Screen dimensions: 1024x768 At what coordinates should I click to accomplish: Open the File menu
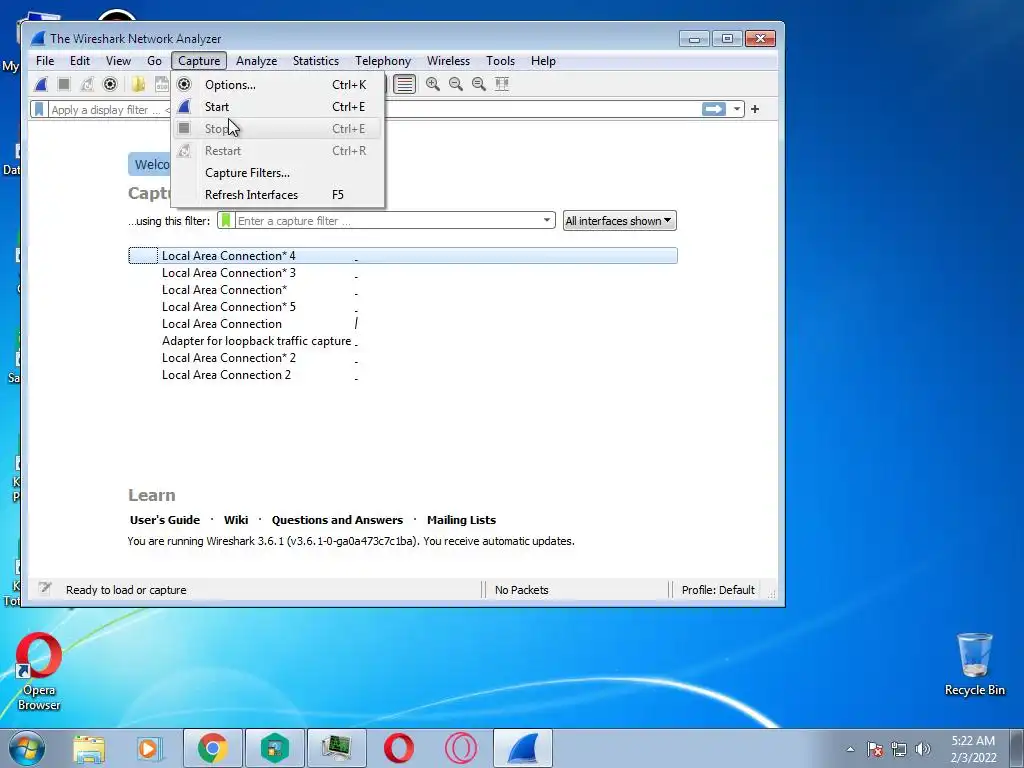[45, 61]
